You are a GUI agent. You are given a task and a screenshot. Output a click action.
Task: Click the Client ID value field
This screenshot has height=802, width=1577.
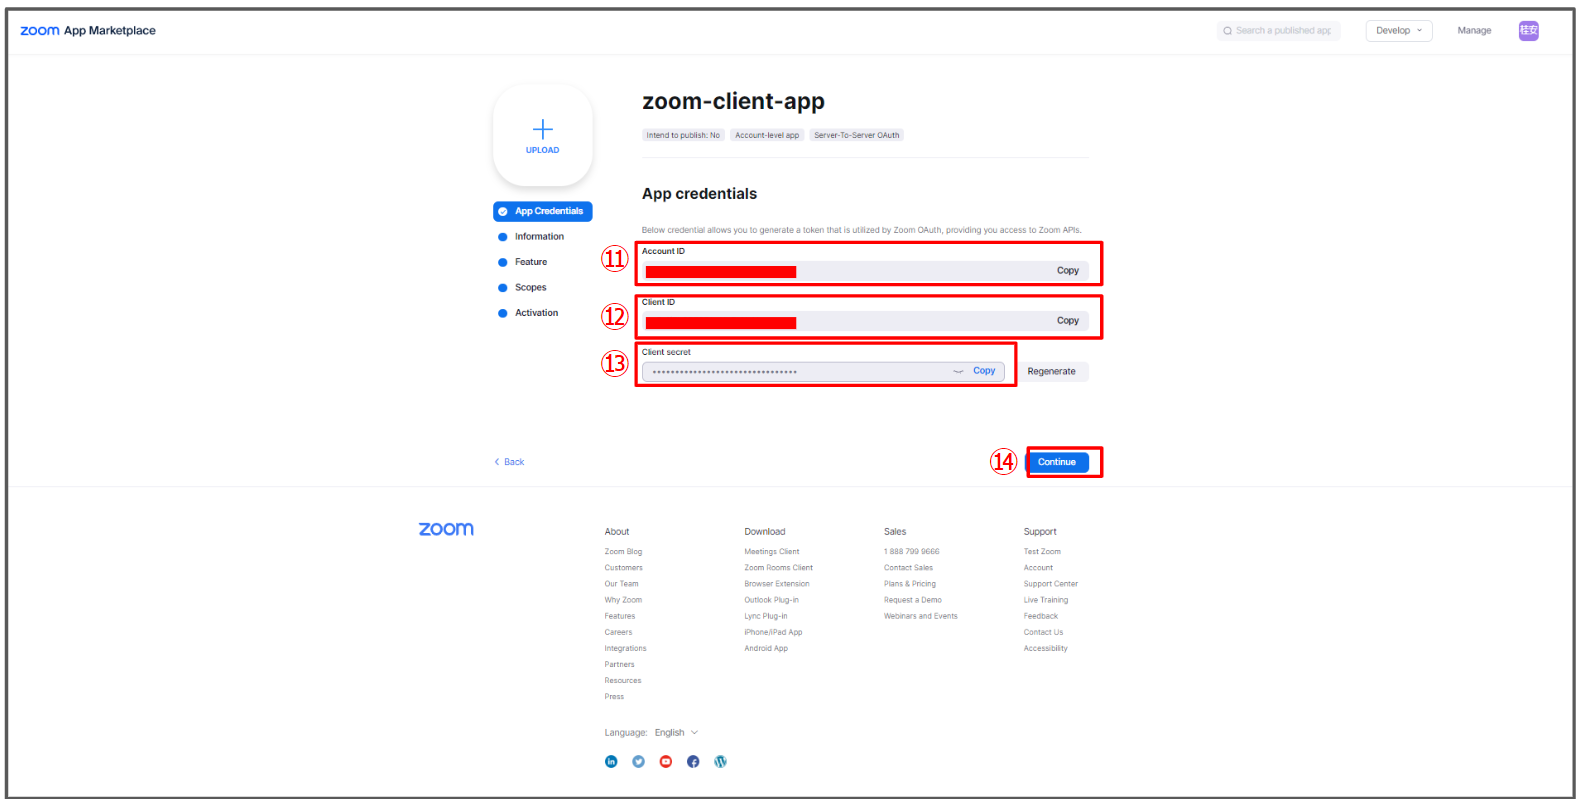click(x=865, y=321)
